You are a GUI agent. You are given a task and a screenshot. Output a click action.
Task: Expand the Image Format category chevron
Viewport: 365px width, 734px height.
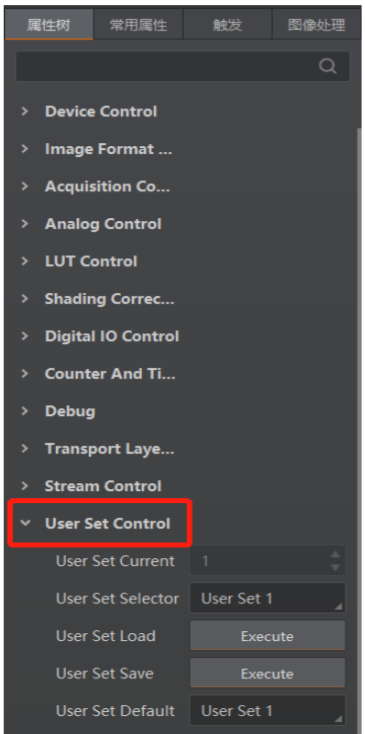click(x=25, y=149)
